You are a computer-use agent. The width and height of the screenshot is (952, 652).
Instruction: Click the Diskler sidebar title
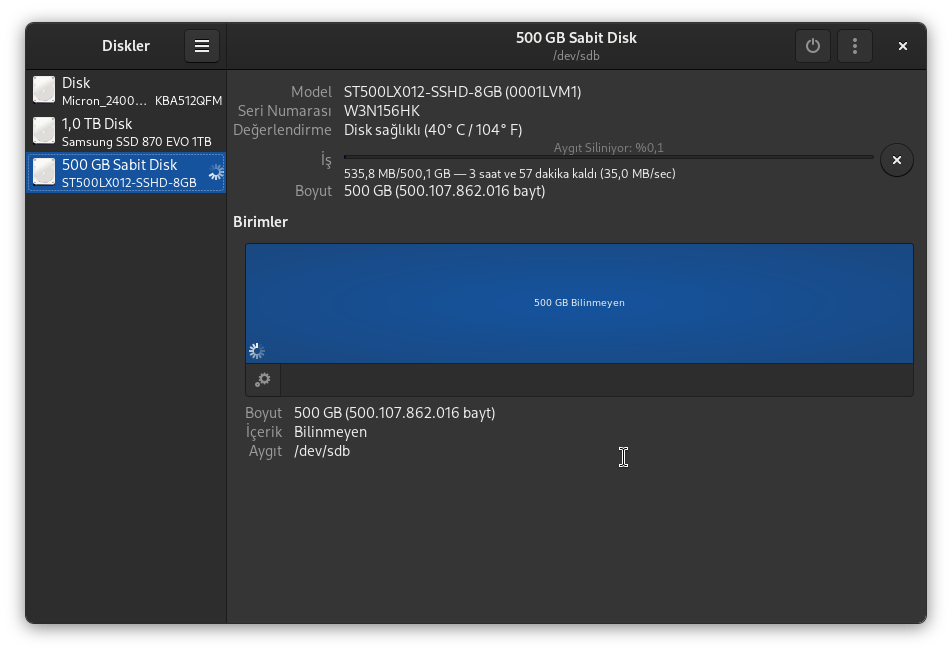[x=126, y=46]
